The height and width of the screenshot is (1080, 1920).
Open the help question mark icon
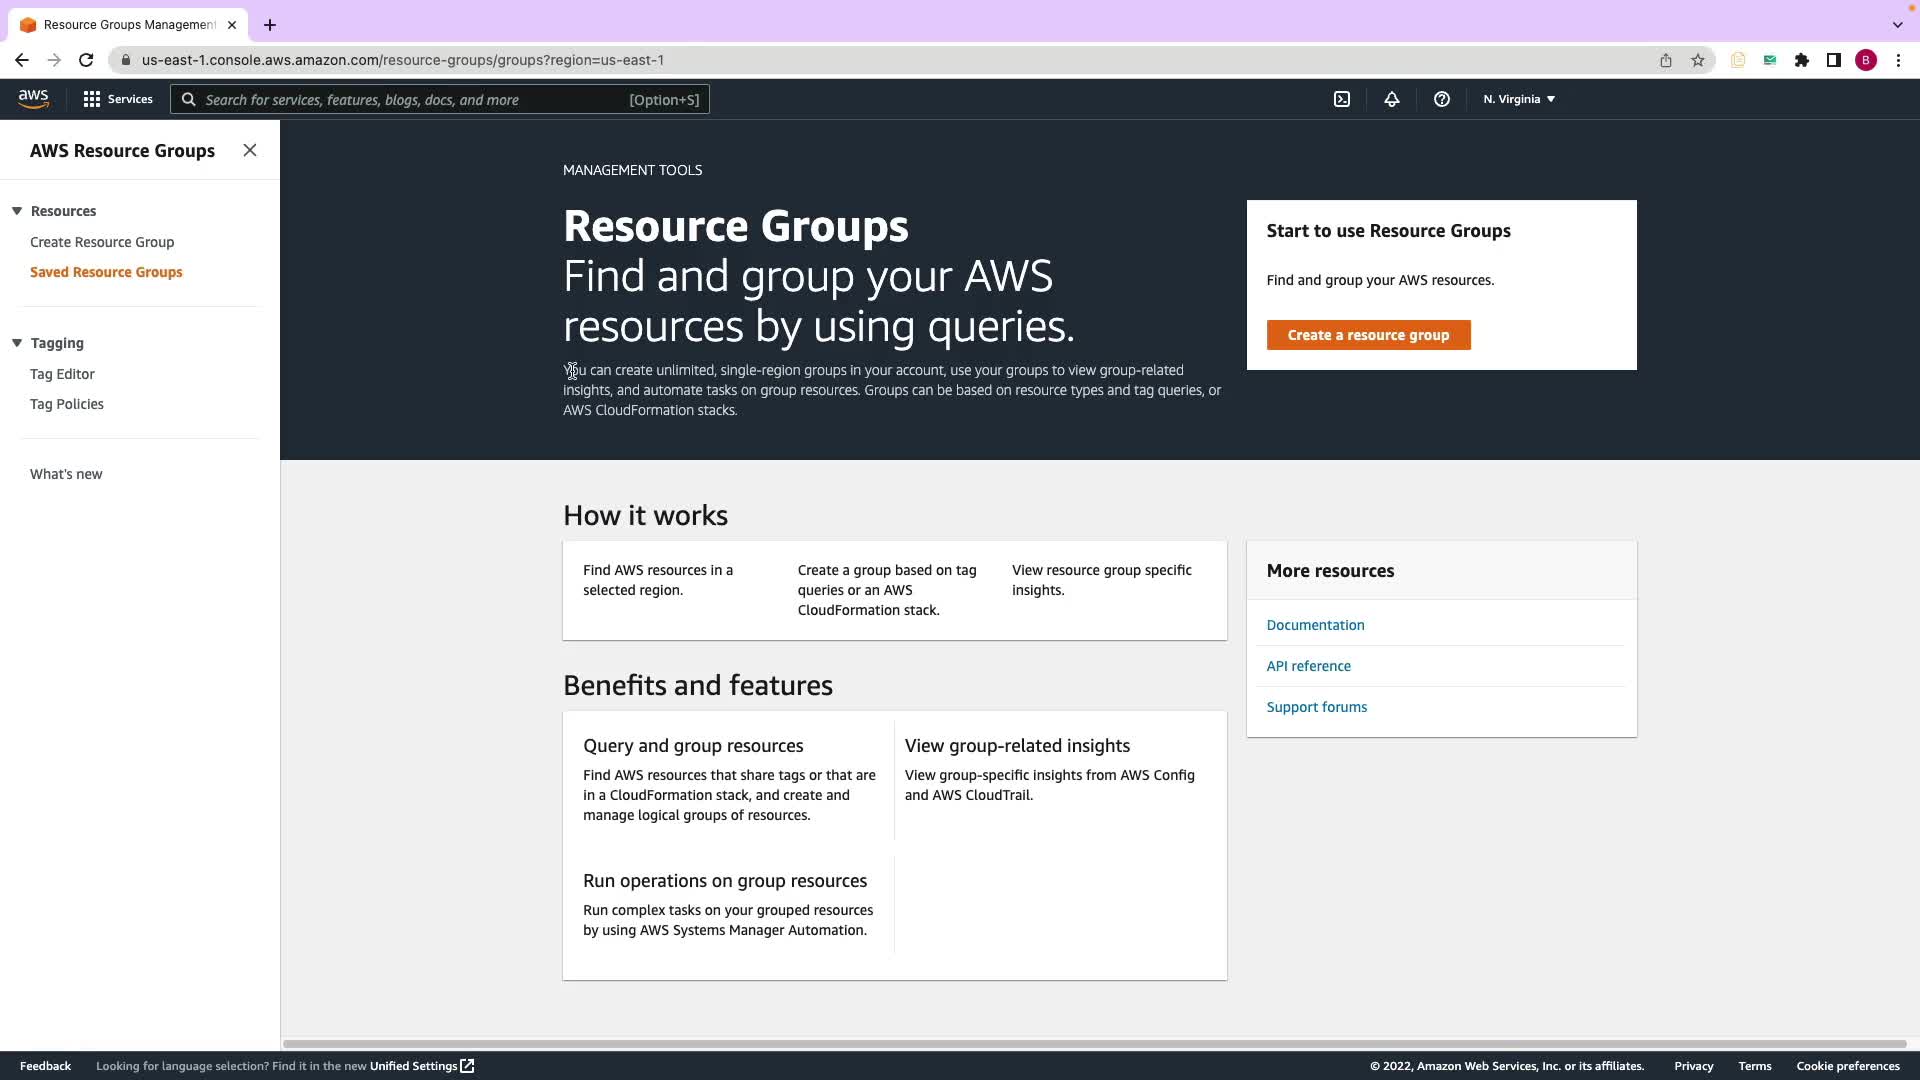coord(1441,99)
